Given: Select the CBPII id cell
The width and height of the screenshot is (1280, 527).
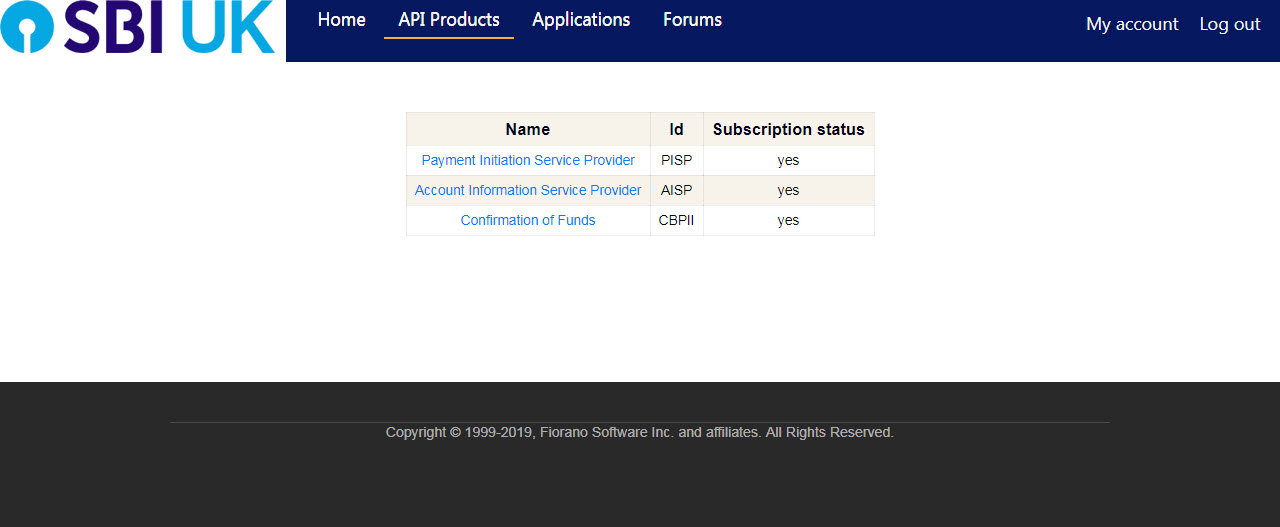Looking at the screenshot, I should tap(677, 220).
